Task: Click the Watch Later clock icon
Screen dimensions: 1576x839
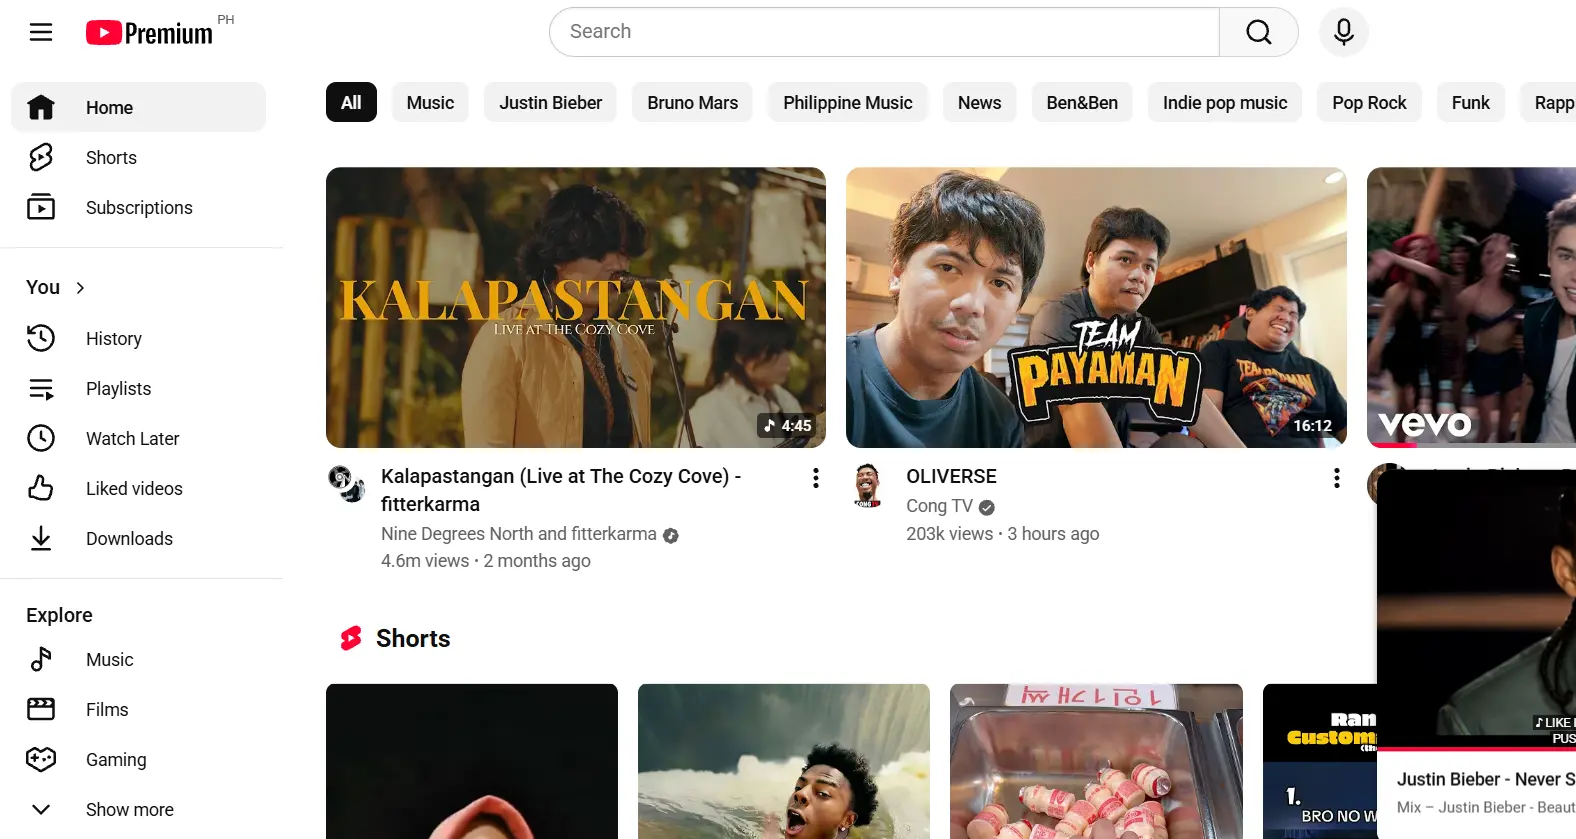Action: 41,438
